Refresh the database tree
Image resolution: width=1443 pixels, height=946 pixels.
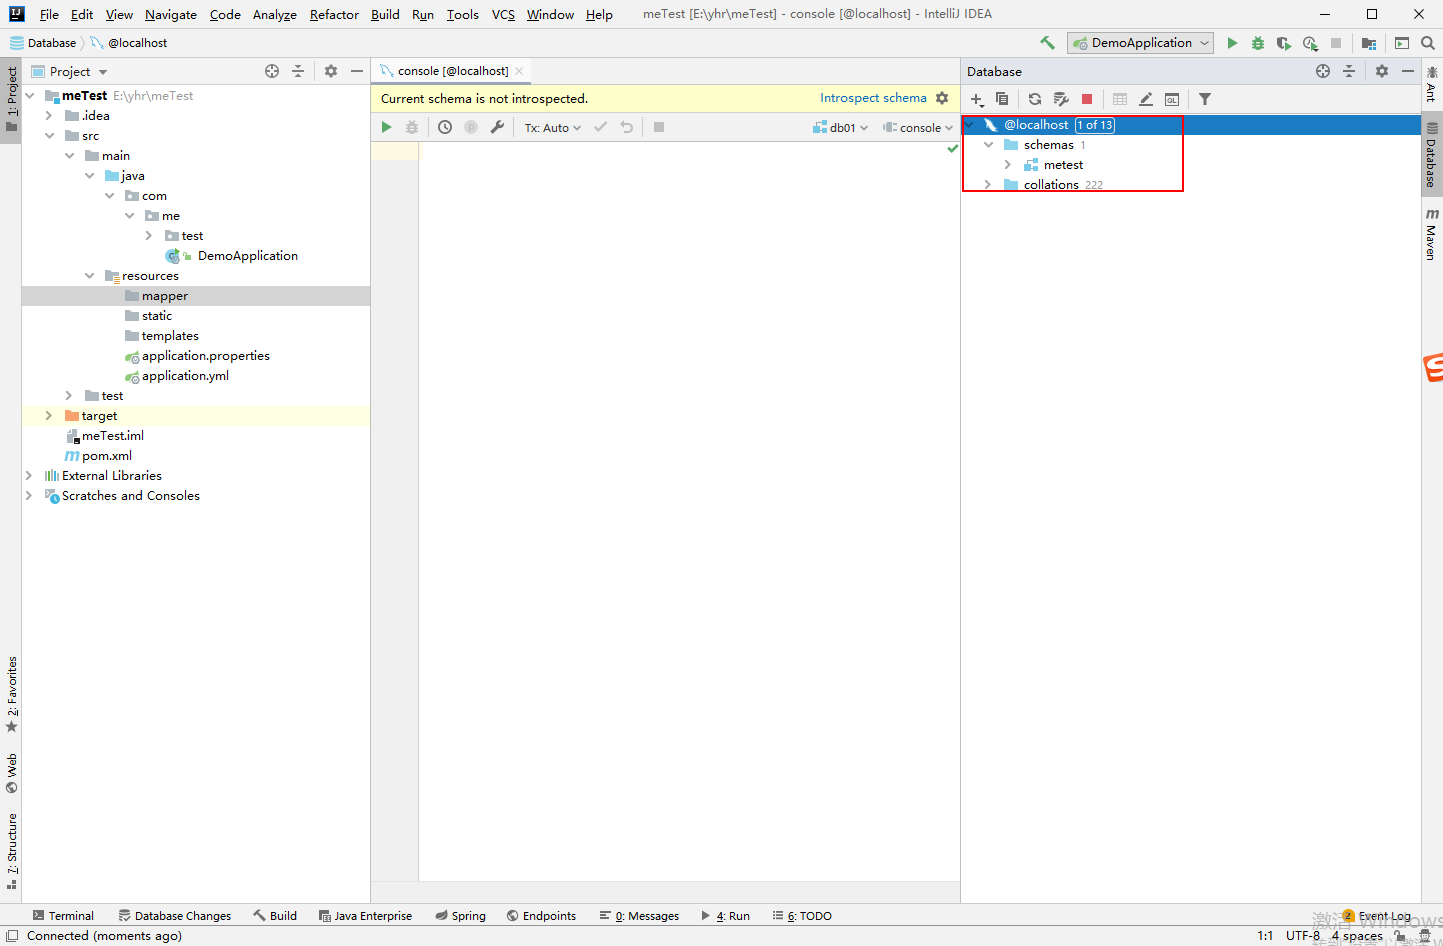click(1035, 99)
